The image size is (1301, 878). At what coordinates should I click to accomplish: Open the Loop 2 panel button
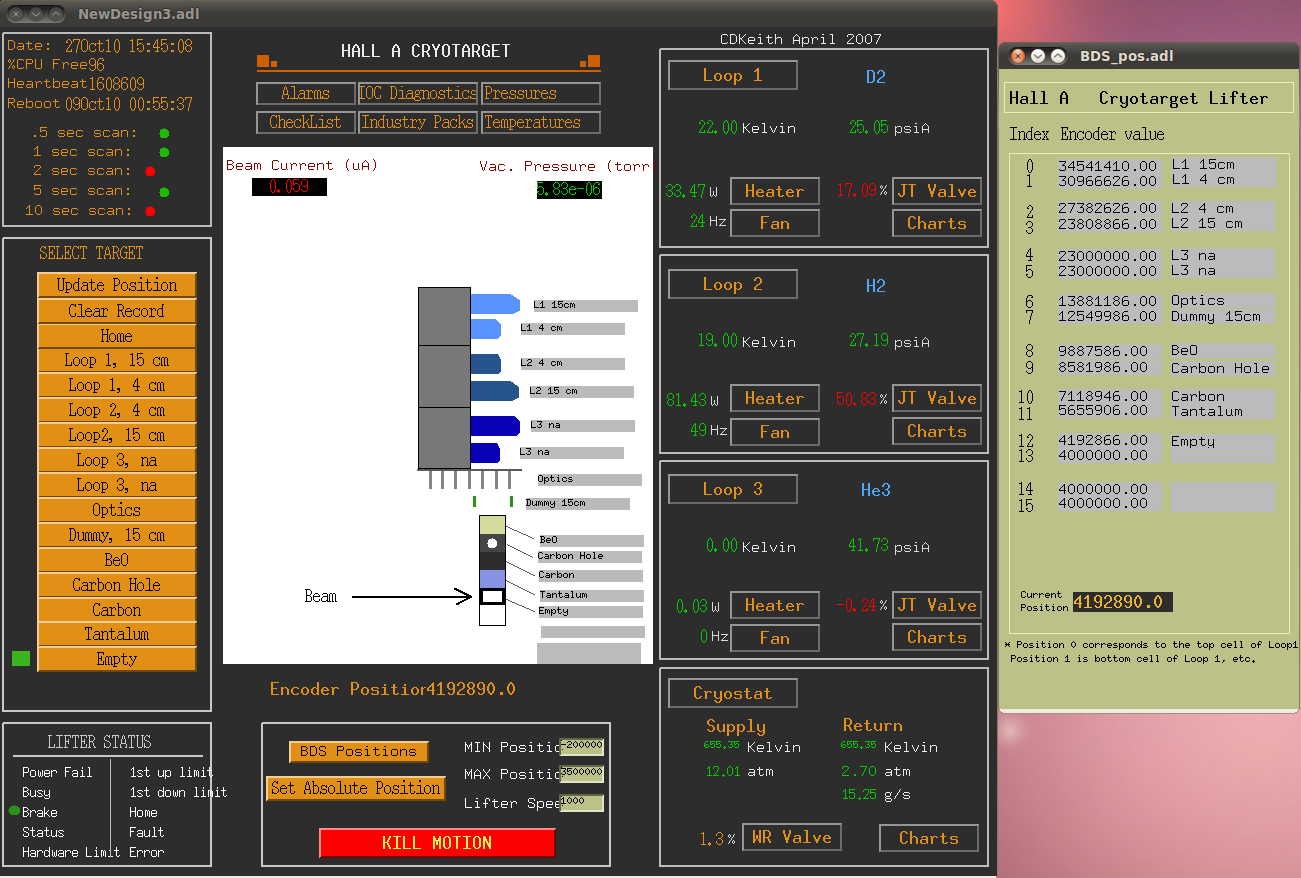tap(733, 284)
